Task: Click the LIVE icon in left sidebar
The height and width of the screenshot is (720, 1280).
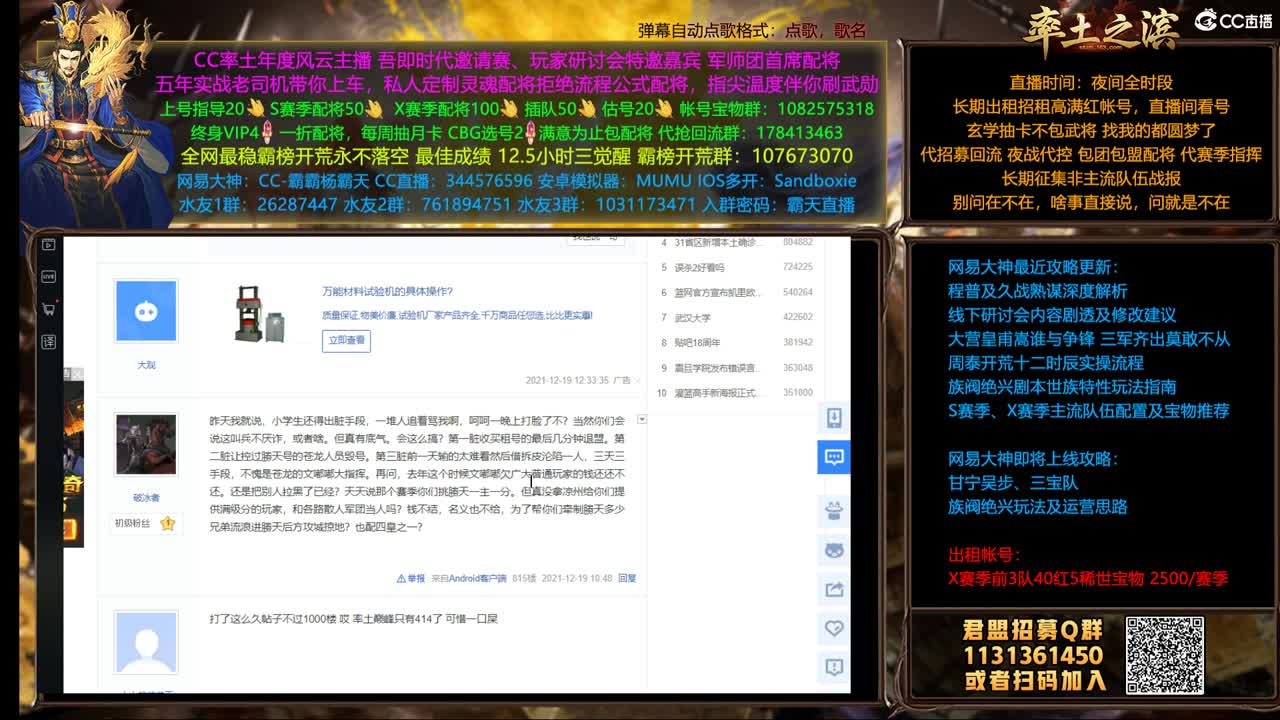Action: pos(48,276)
